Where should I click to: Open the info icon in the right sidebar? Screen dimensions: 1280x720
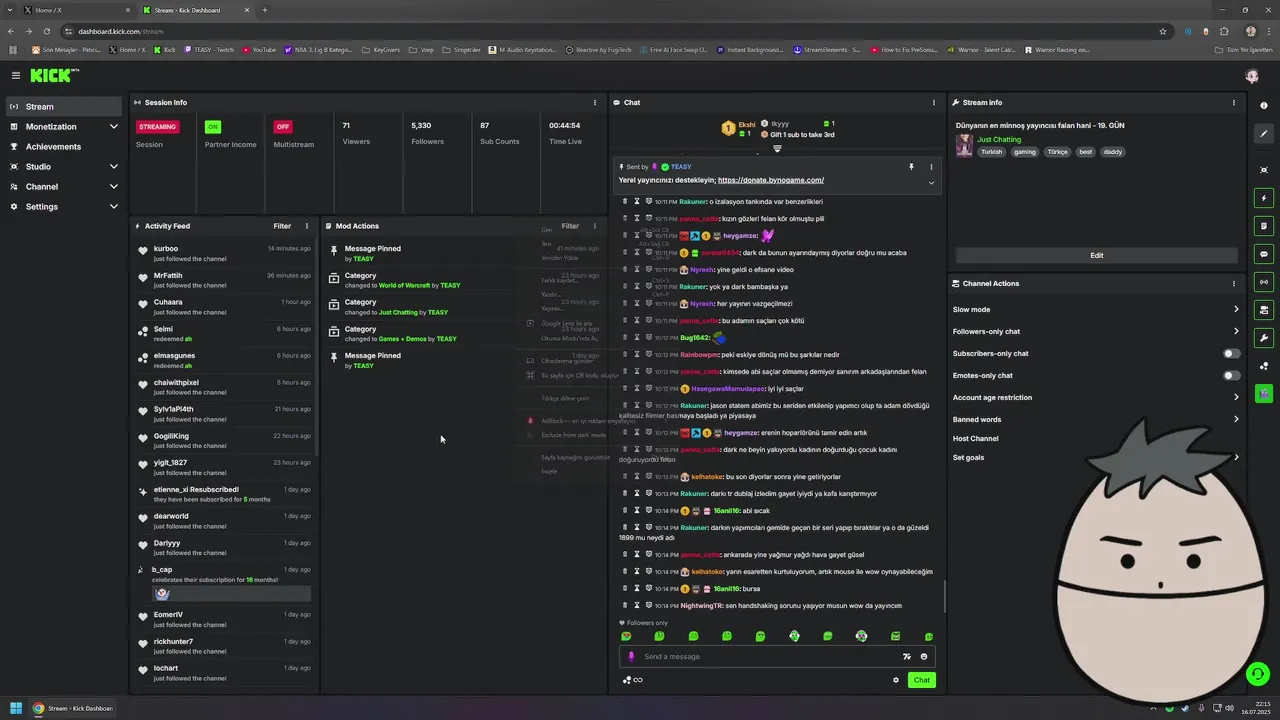(1264, 106)
